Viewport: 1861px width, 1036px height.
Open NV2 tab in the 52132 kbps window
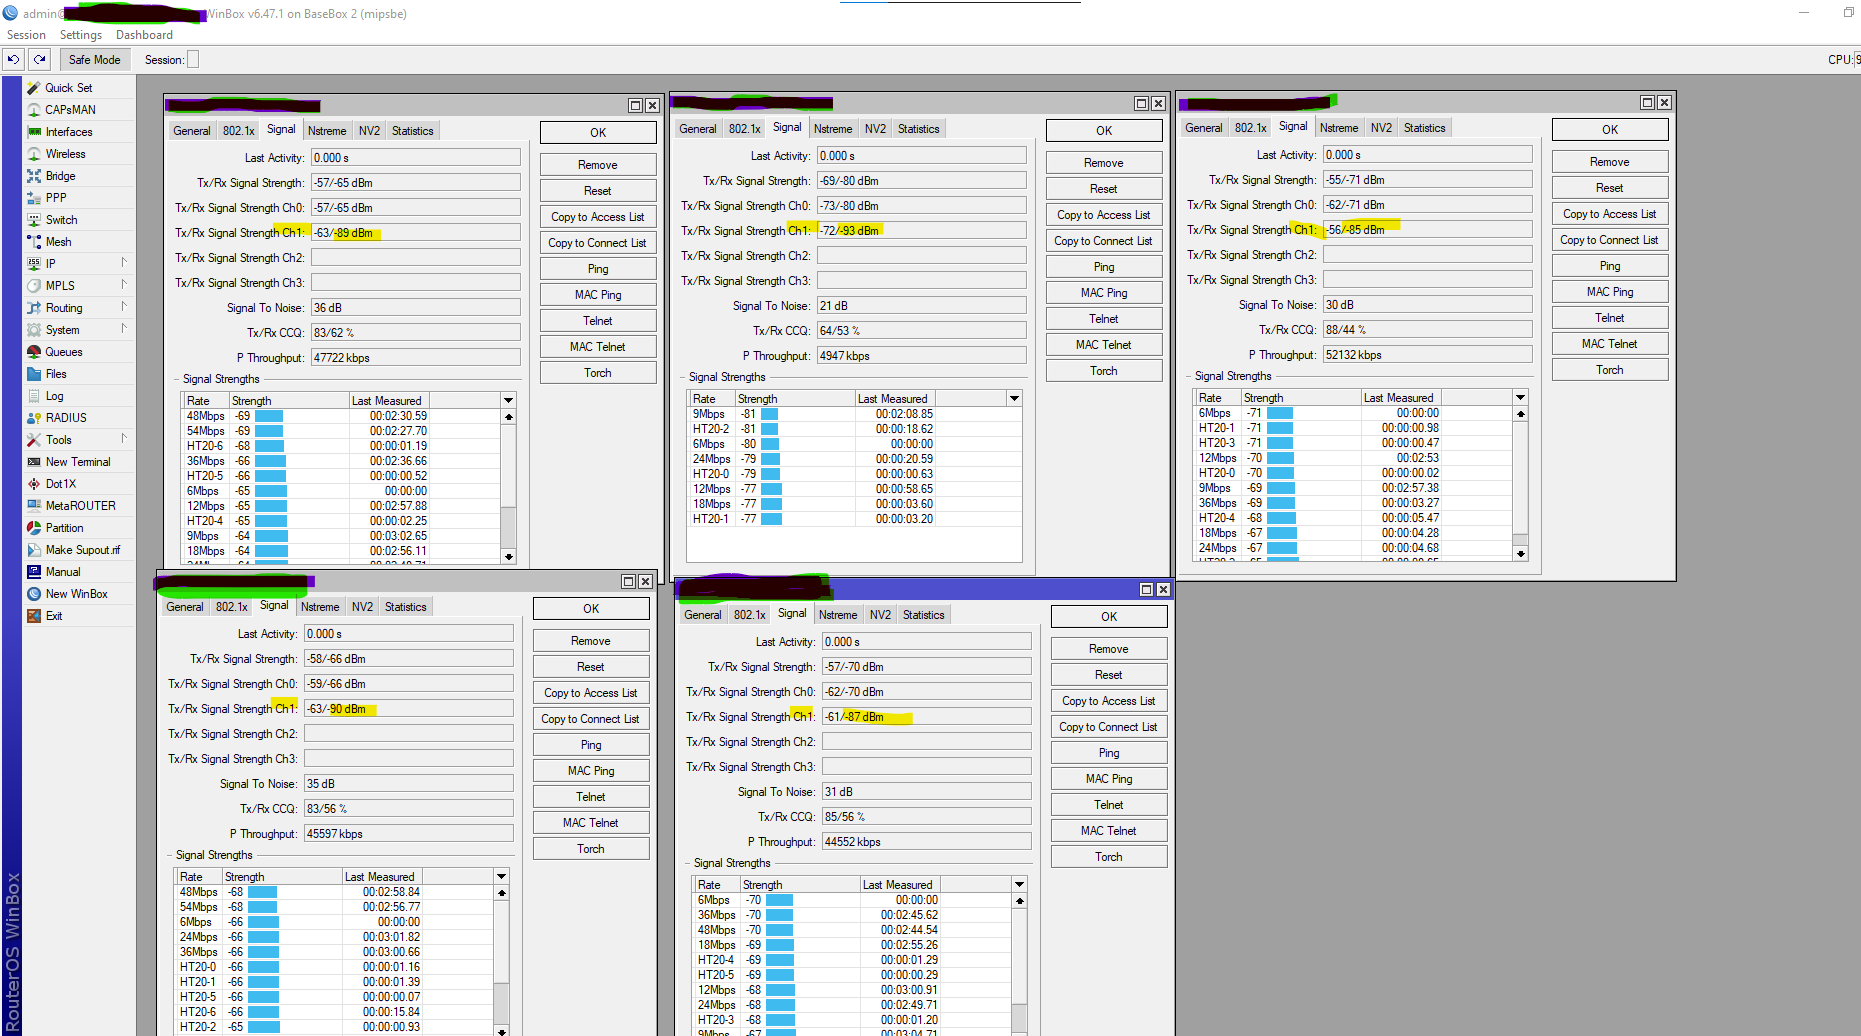pos(1381,128)
